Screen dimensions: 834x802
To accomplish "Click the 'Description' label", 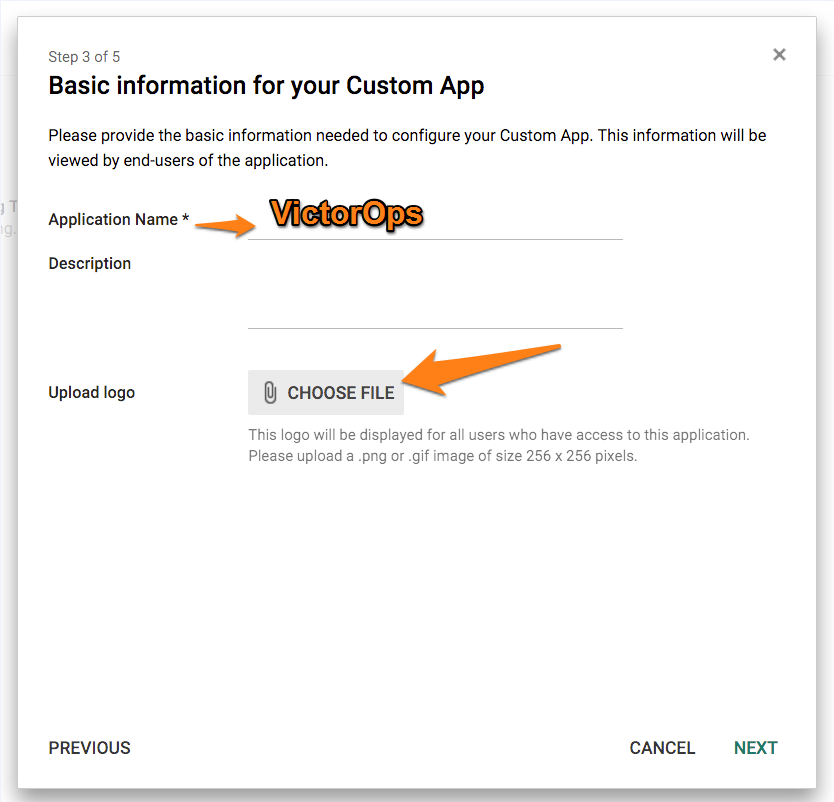I will (x=89, y=263).
